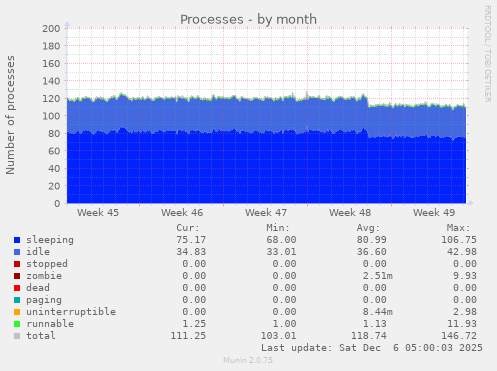
Task: Click the stopped legend color swatch
Action: pos(17,264)
